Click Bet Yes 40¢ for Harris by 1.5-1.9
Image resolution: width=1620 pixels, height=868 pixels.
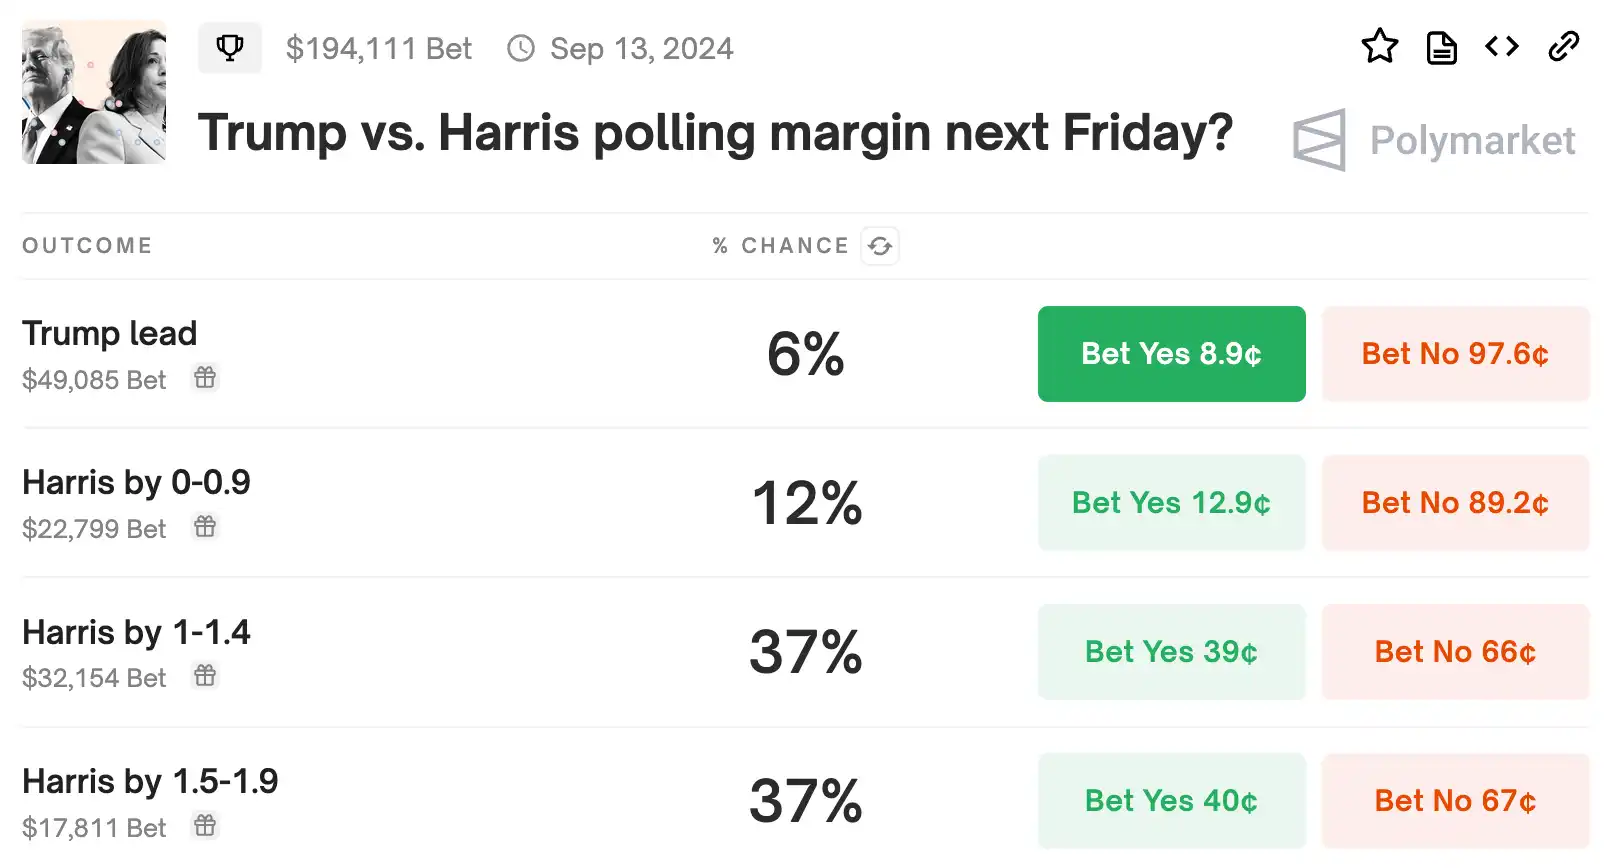click(x=1171, y=801)
